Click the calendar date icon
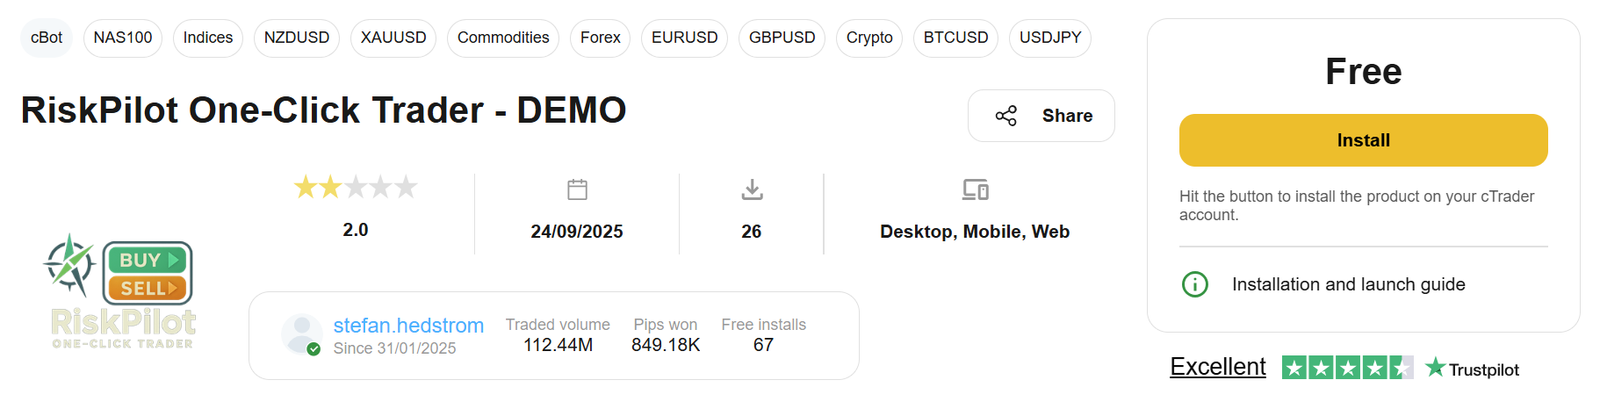The height and width of the screenshot is (400, 1600). tap(577, 189)
